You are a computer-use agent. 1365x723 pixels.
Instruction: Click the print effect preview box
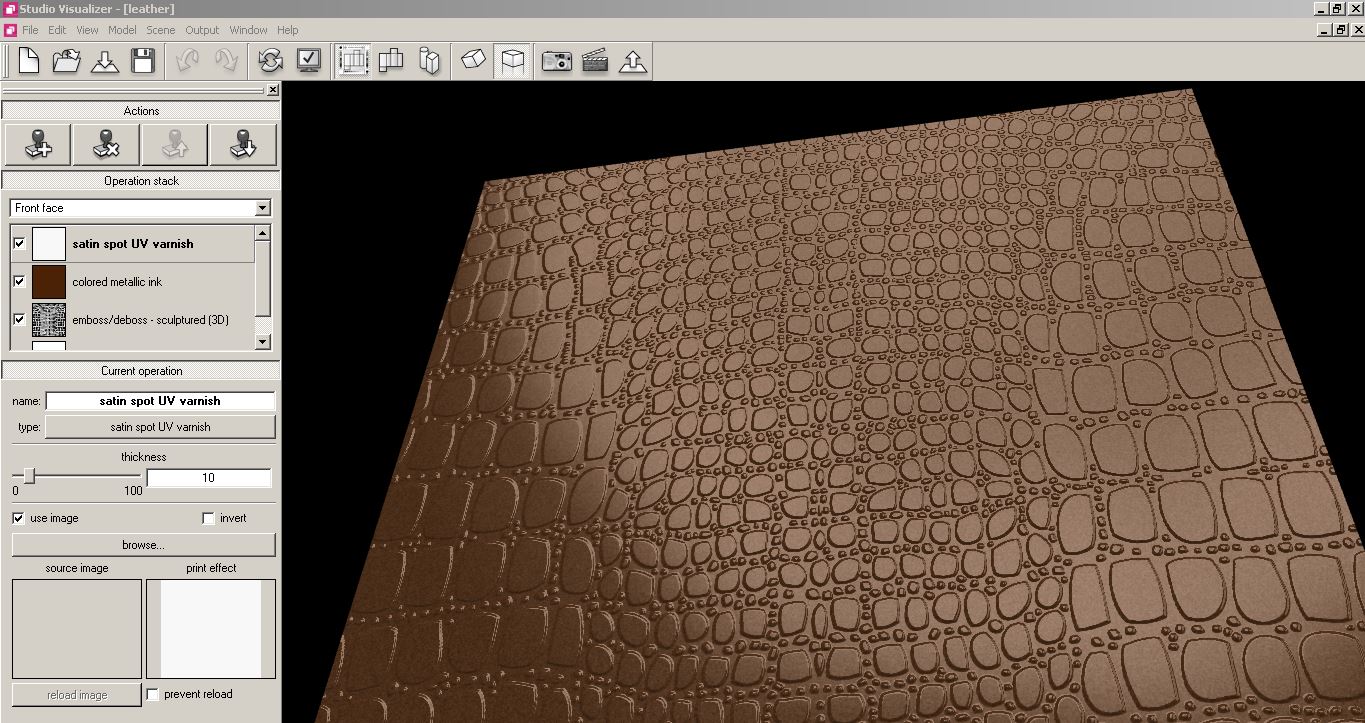211,629
